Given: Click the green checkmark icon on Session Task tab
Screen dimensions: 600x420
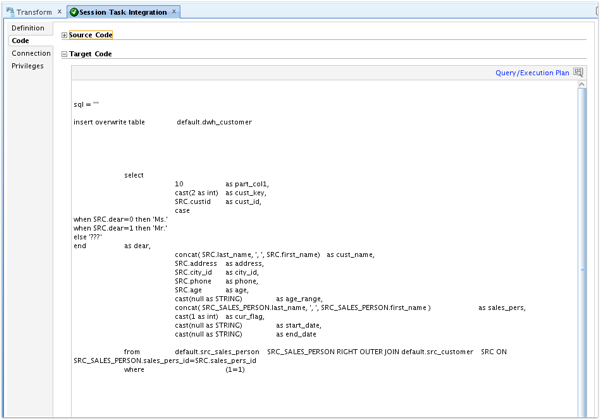Looking at the screenshot, I should click(x=74, y=12).
